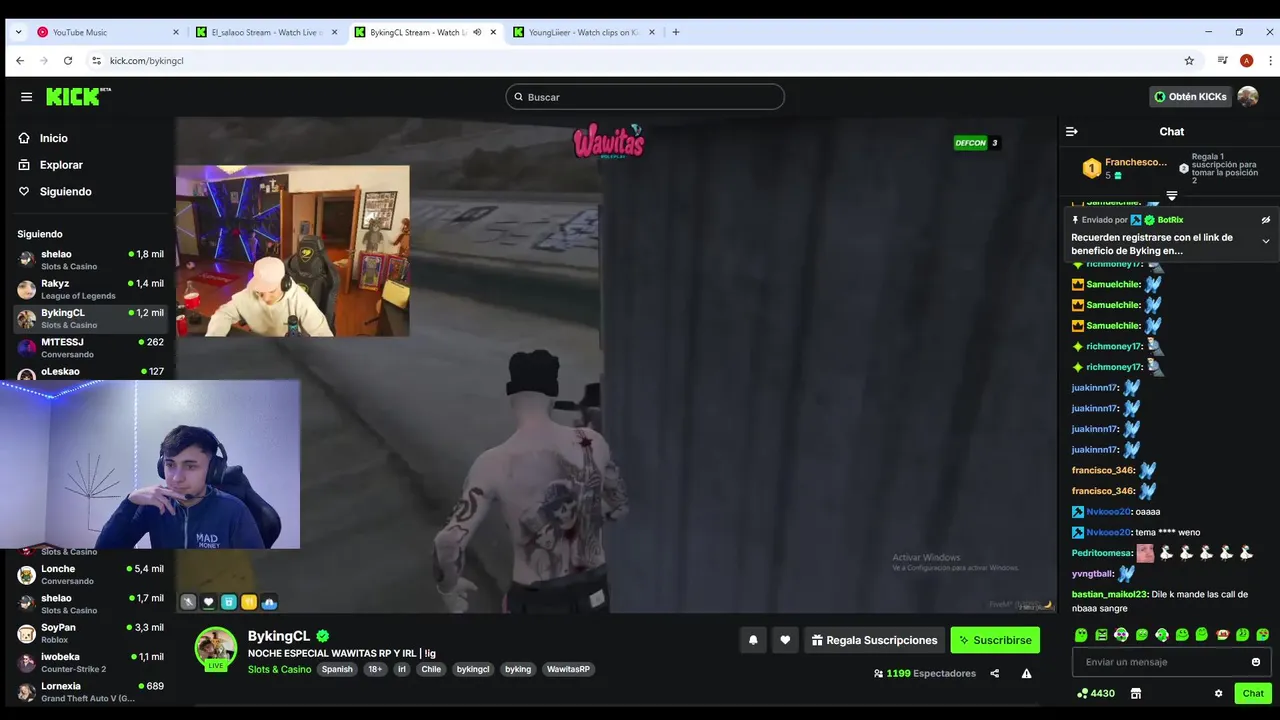Screen dimensions: 1280x720
Task: Click Obtén KICKs button
Action: tap(1190, 97)
